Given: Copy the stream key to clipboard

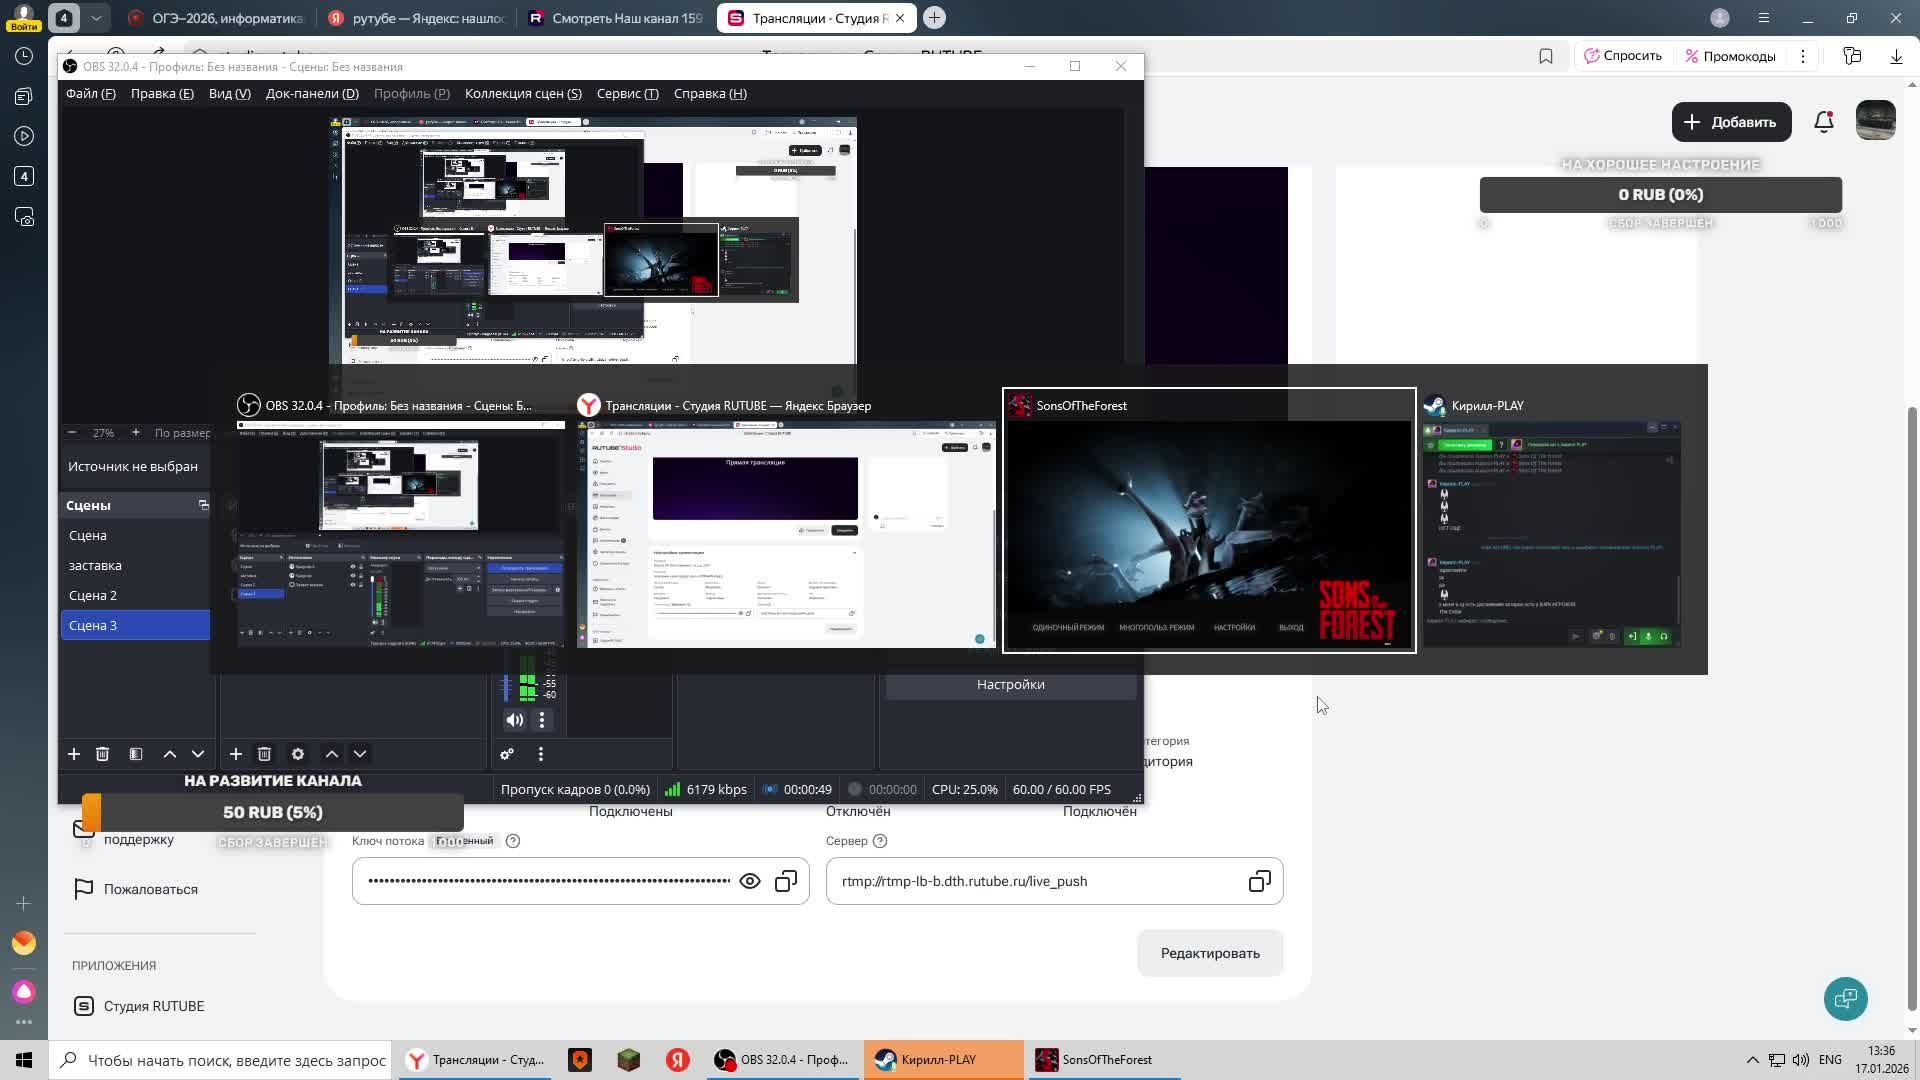Looking at the screenshot, I should (786, 881).
